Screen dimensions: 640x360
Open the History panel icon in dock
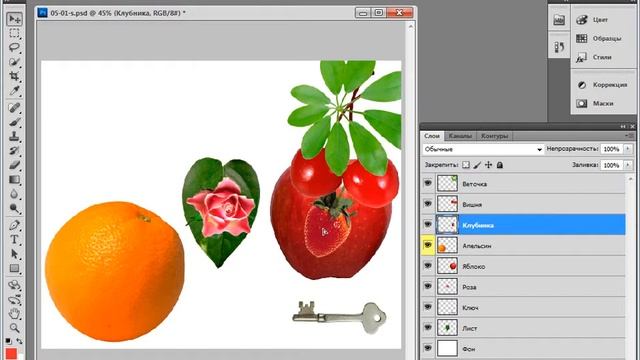click(559, 47)
